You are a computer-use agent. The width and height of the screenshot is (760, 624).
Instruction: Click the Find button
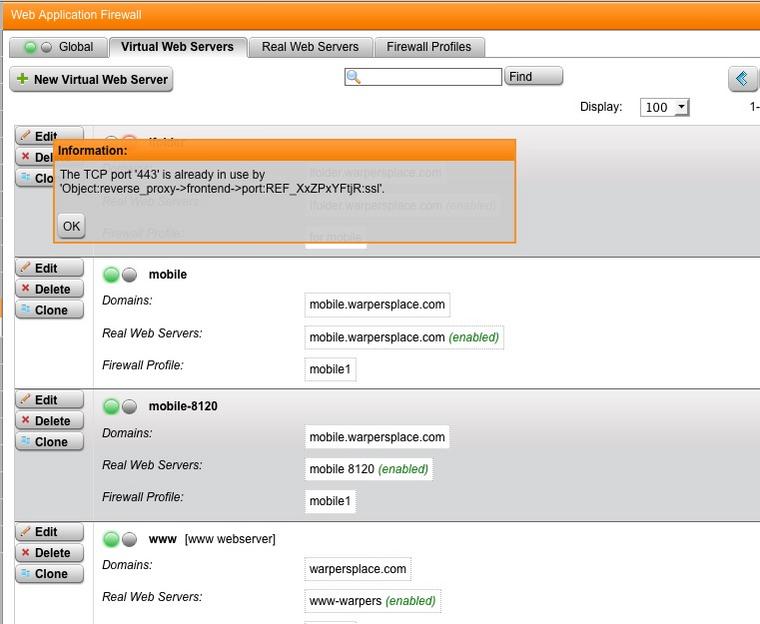click(x=533, y=77)
